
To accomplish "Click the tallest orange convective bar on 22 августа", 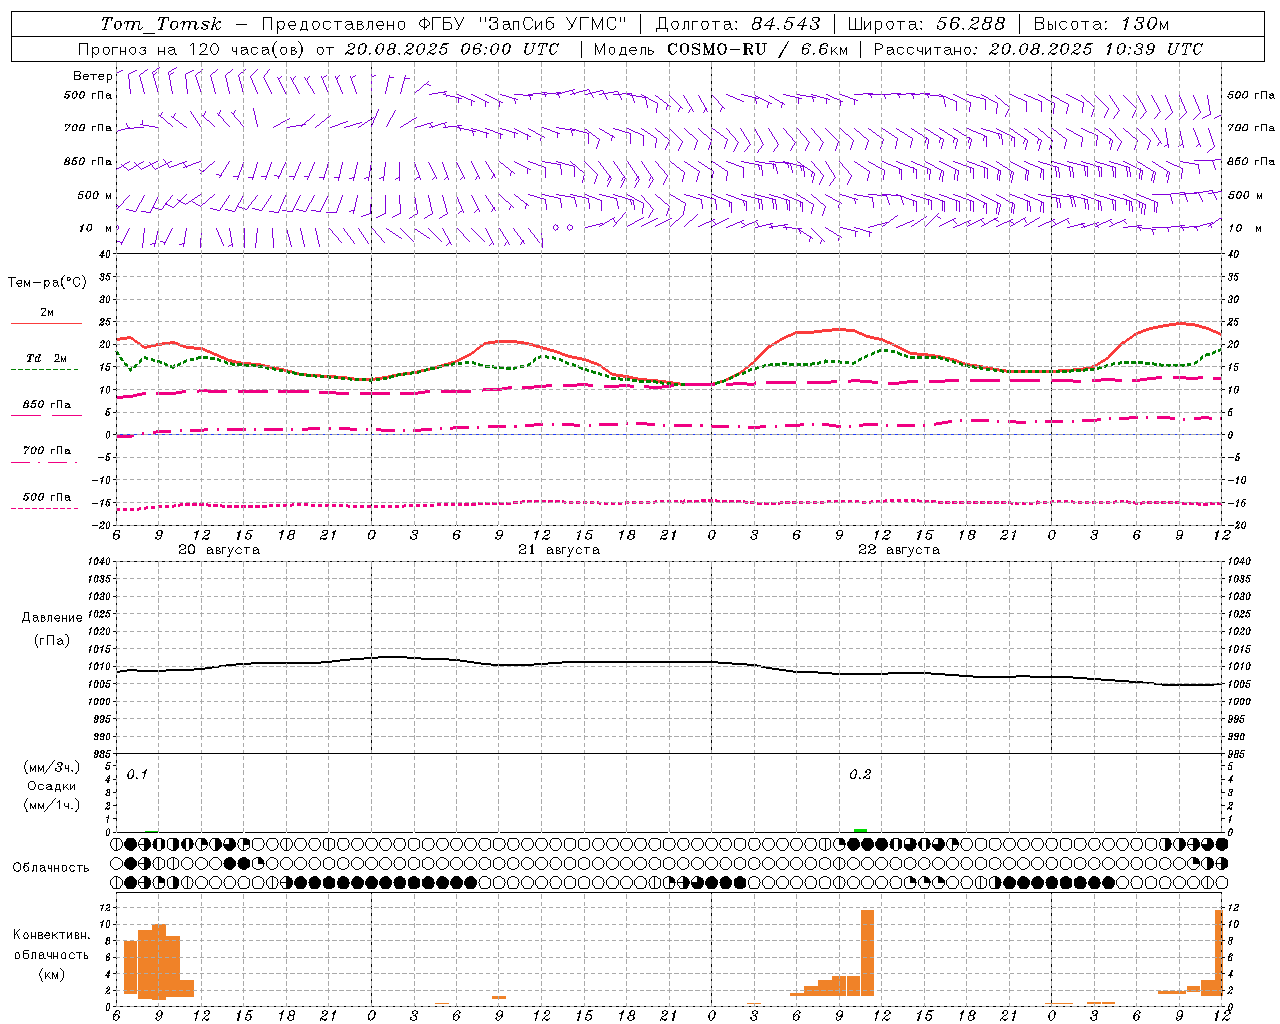I will [867, 952].
